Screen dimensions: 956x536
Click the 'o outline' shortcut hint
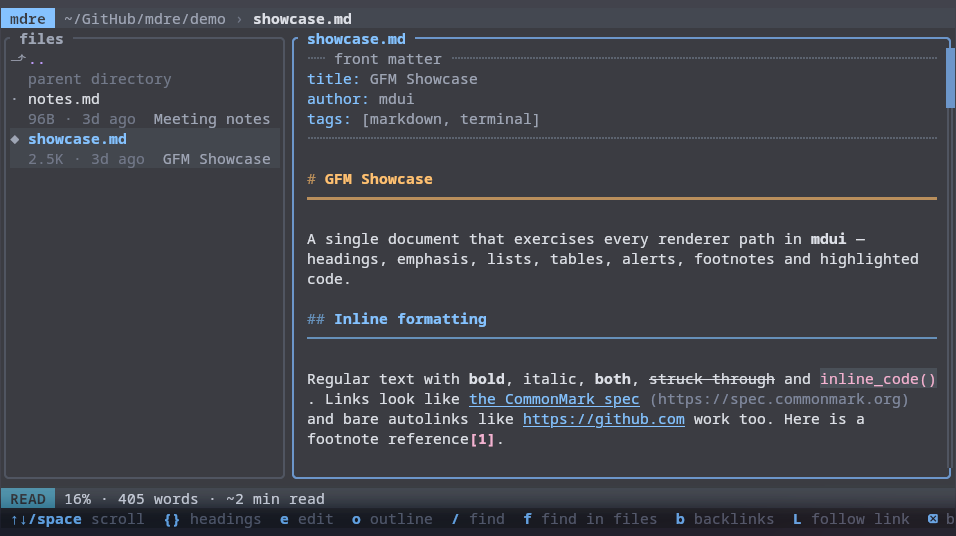(x=392, y=519)
